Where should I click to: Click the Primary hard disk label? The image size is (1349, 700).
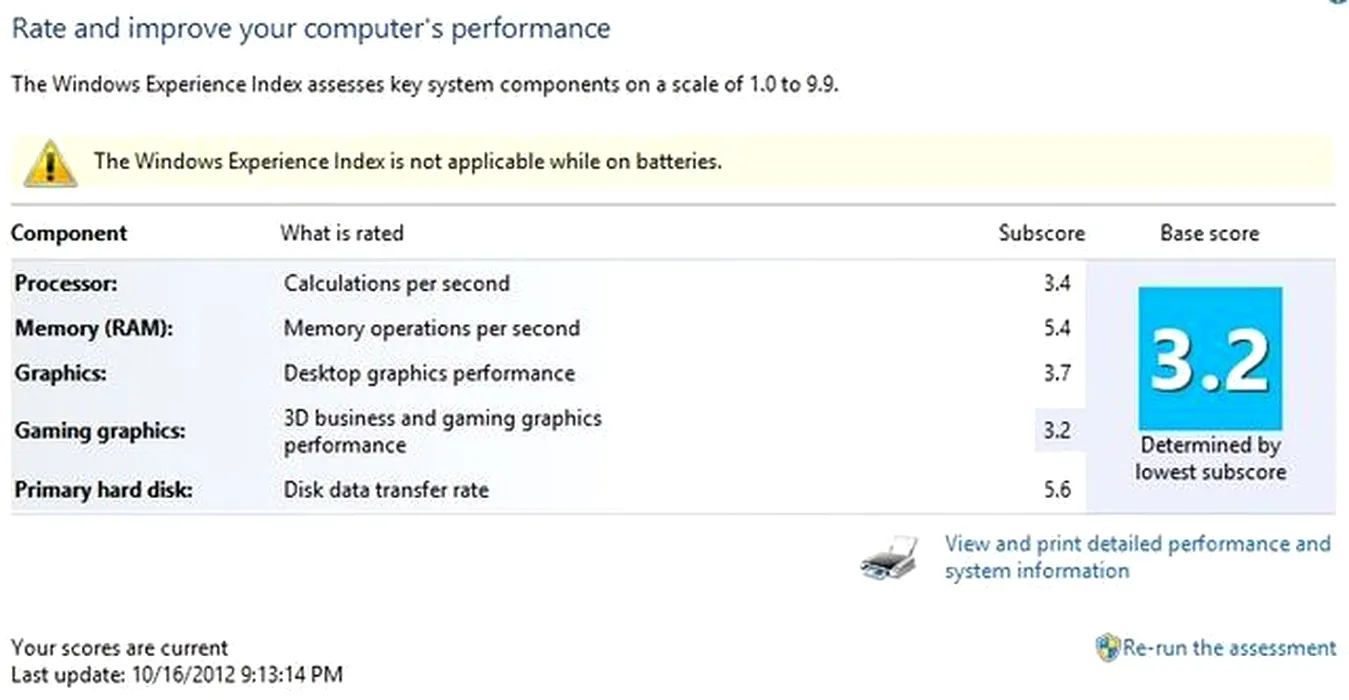pos(104,491)
